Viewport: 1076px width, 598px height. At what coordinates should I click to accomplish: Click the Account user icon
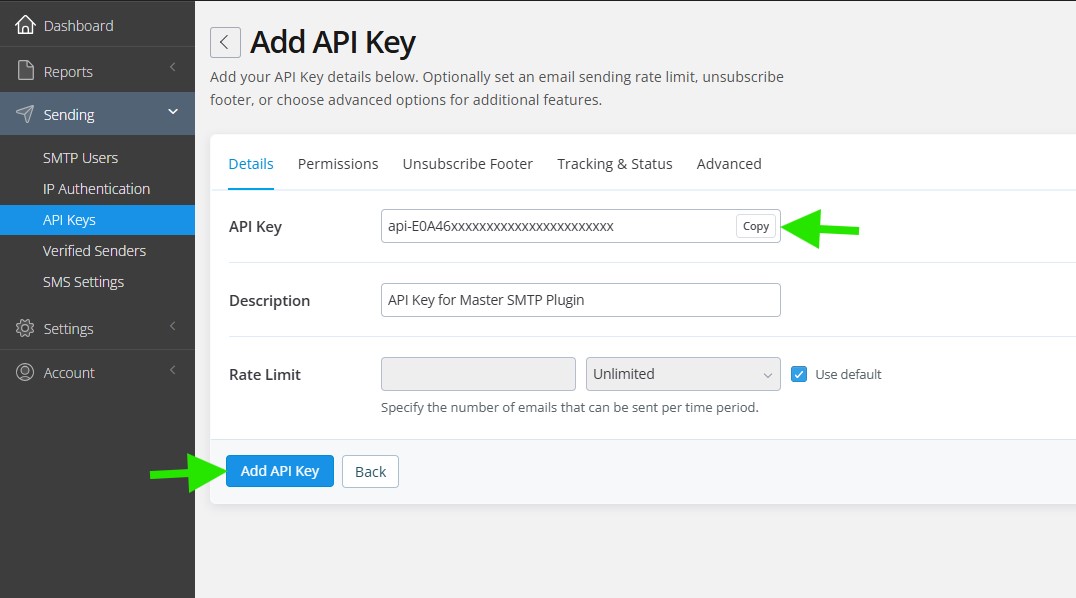click(25, 372)
